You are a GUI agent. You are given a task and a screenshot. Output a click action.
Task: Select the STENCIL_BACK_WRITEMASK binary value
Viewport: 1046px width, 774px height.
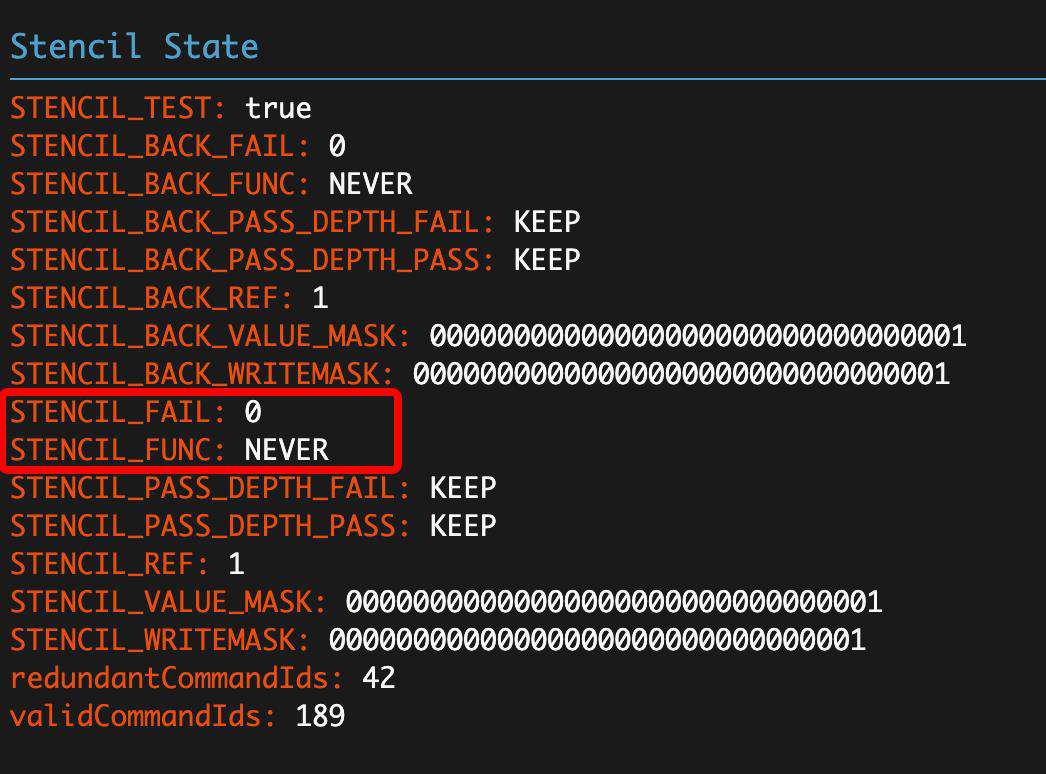[681, 374]
